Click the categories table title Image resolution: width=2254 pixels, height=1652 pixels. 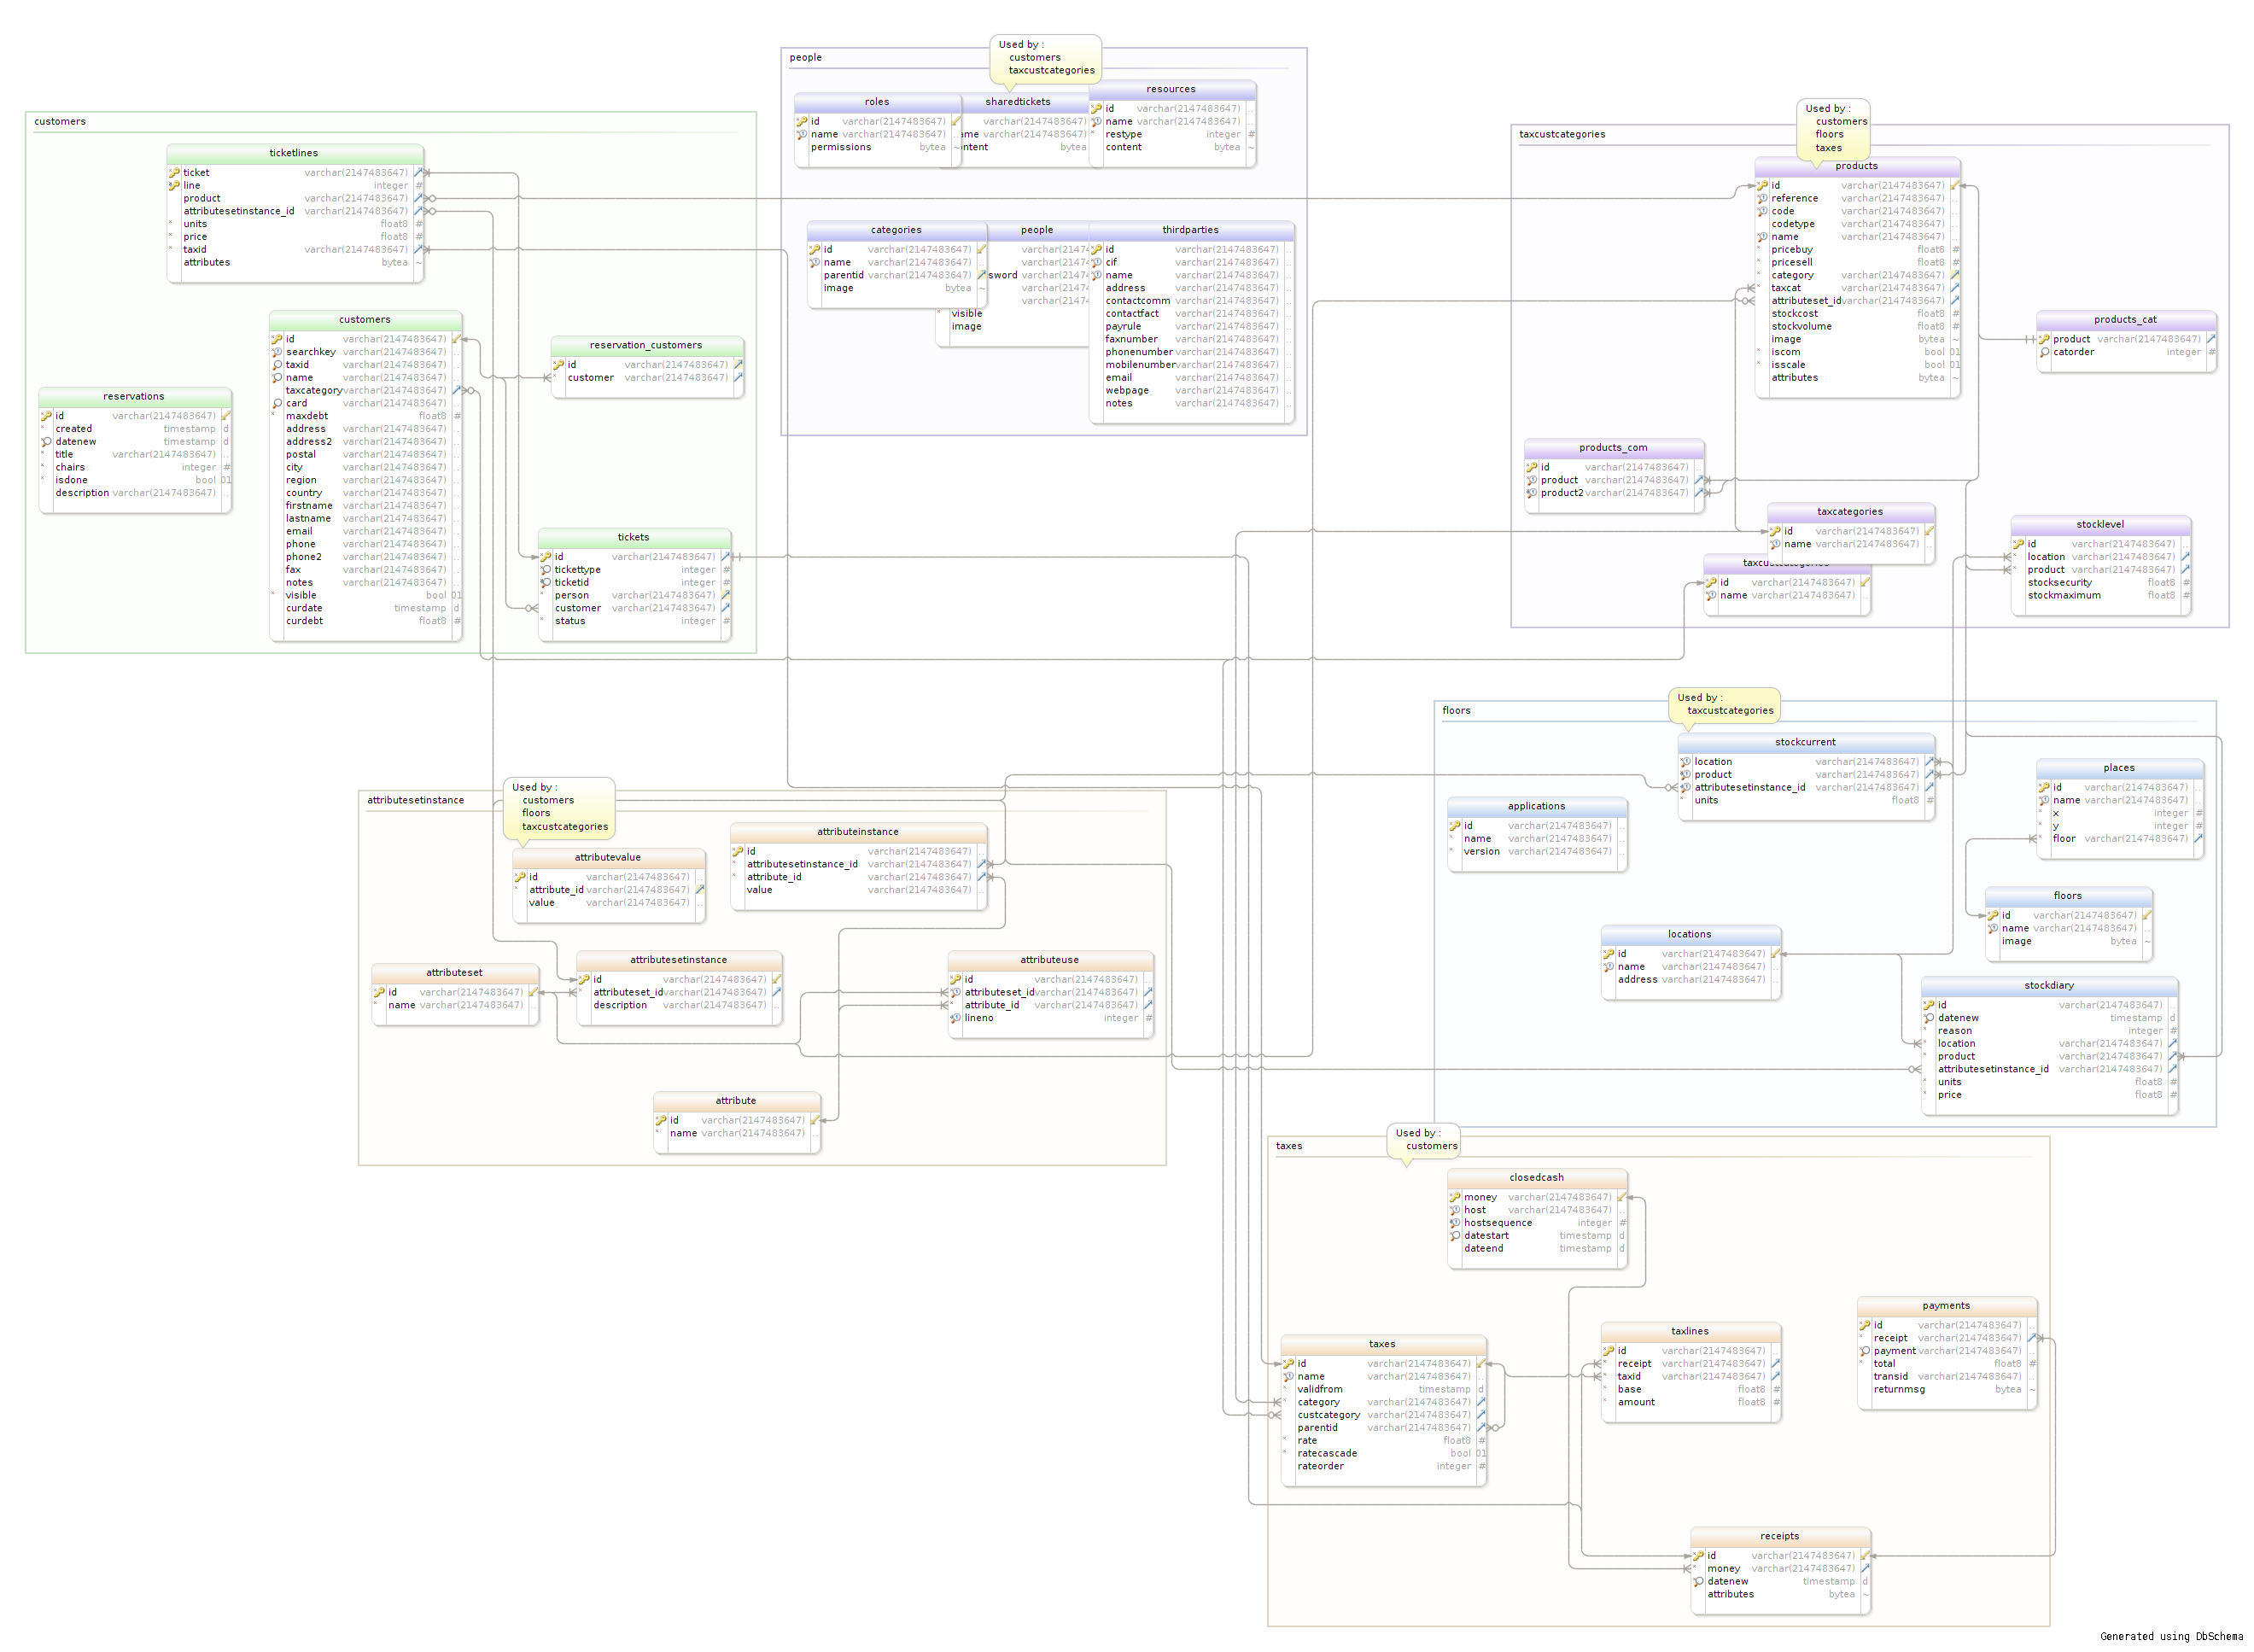point(896,230)
